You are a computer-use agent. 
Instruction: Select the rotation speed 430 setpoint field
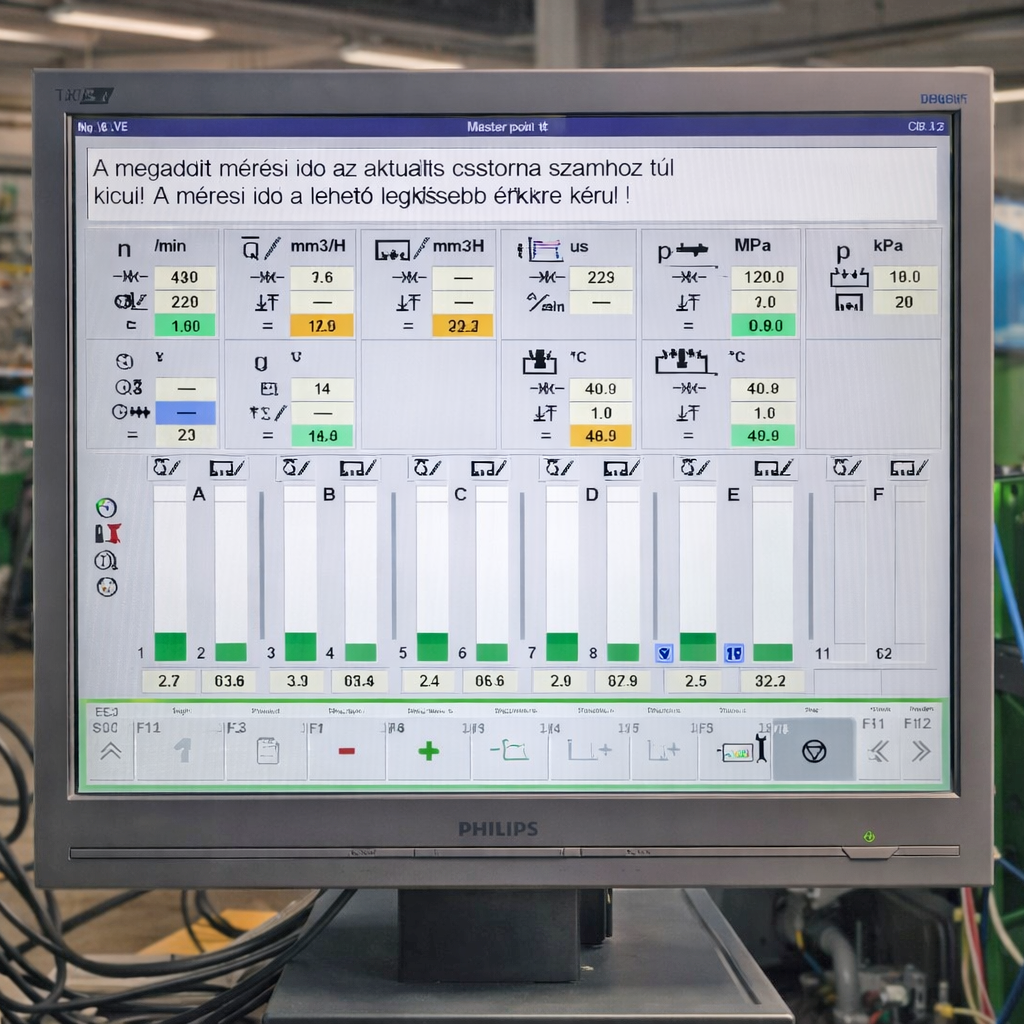(x=185, y=277)
